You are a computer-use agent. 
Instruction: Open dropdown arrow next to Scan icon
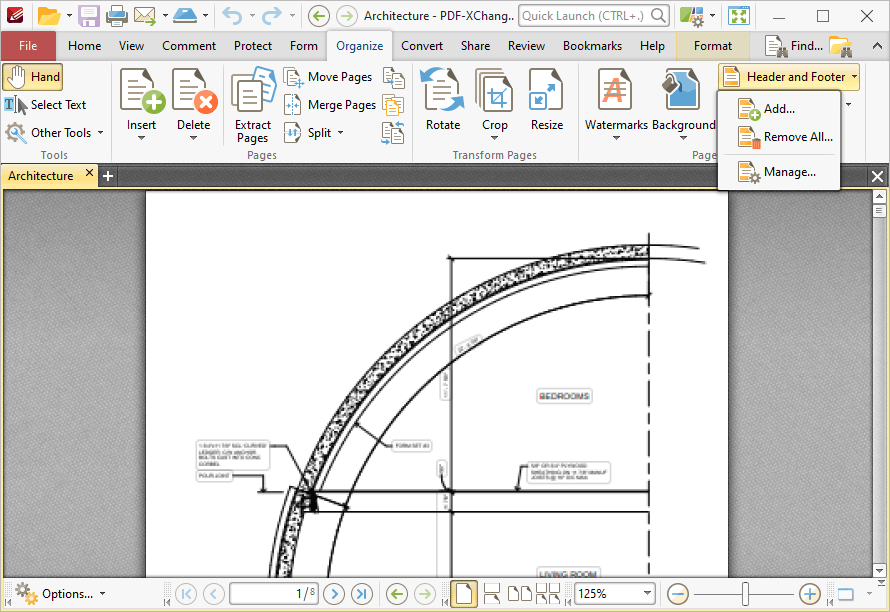point(205,16)
